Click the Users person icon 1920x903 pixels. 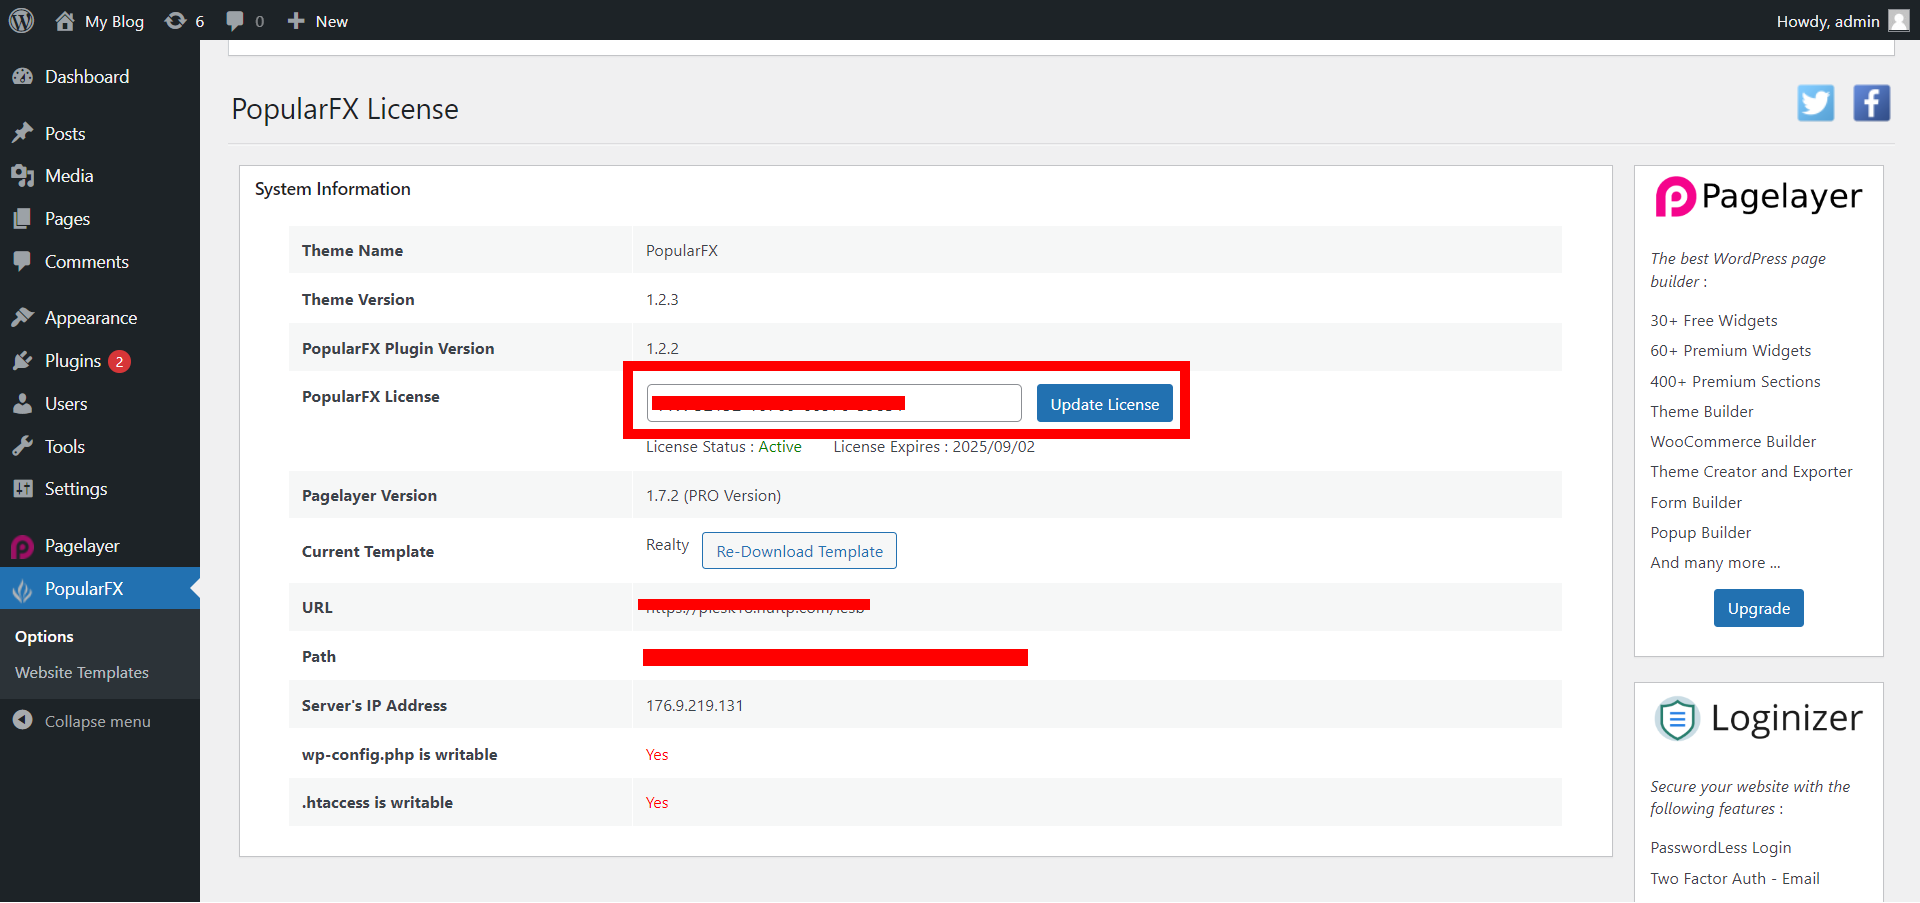[22, 403]
